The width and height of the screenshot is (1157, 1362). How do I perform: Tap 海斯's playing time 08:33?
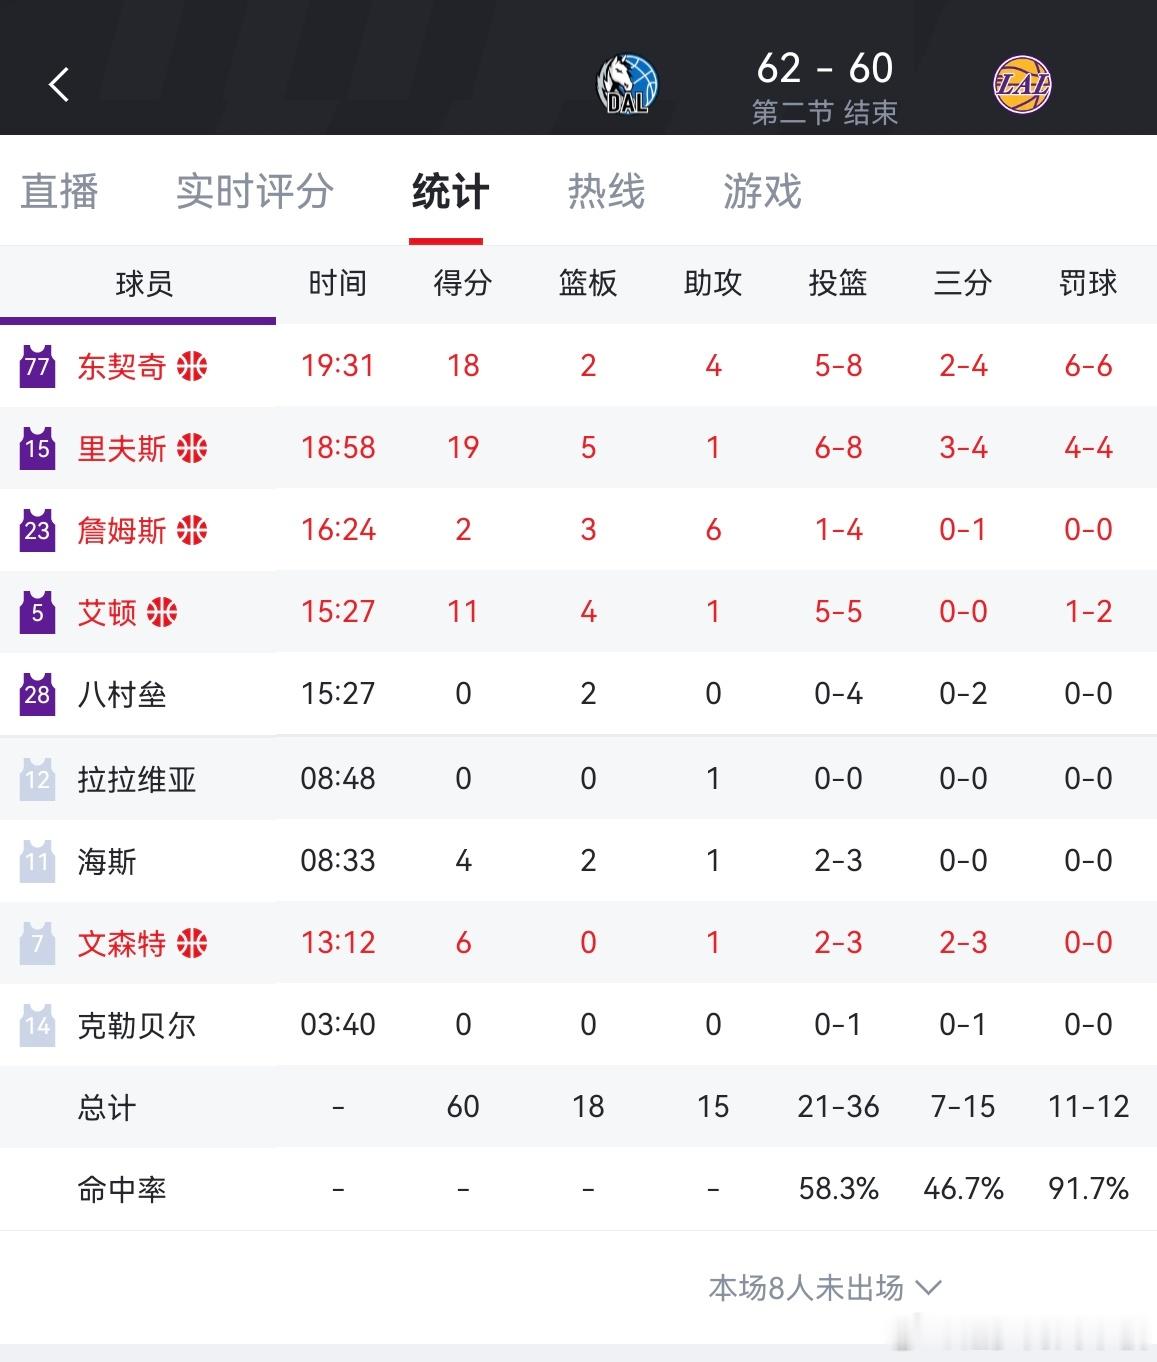338,861
